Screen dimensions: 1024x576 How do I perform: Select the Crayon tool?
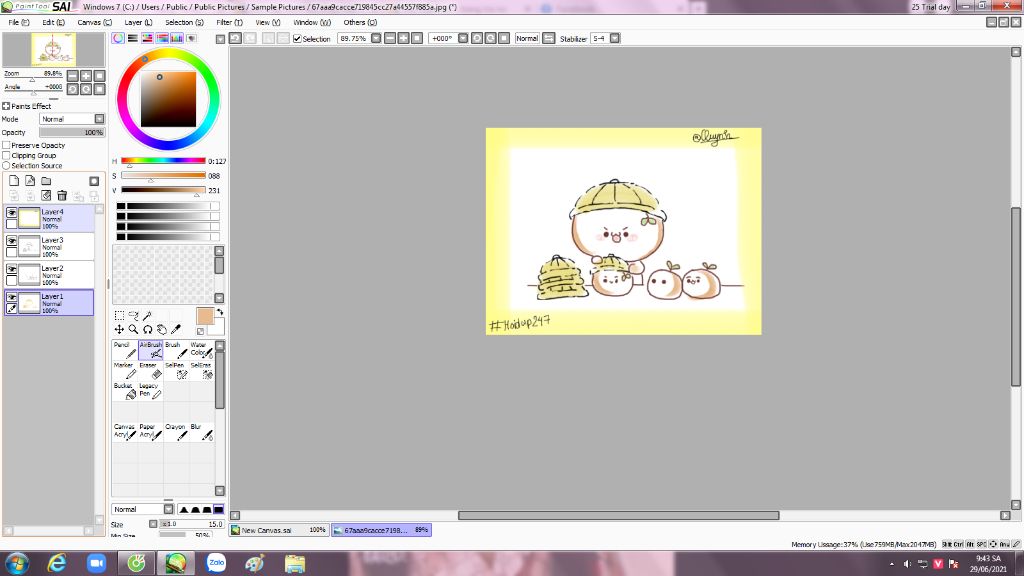pos(176,432)
